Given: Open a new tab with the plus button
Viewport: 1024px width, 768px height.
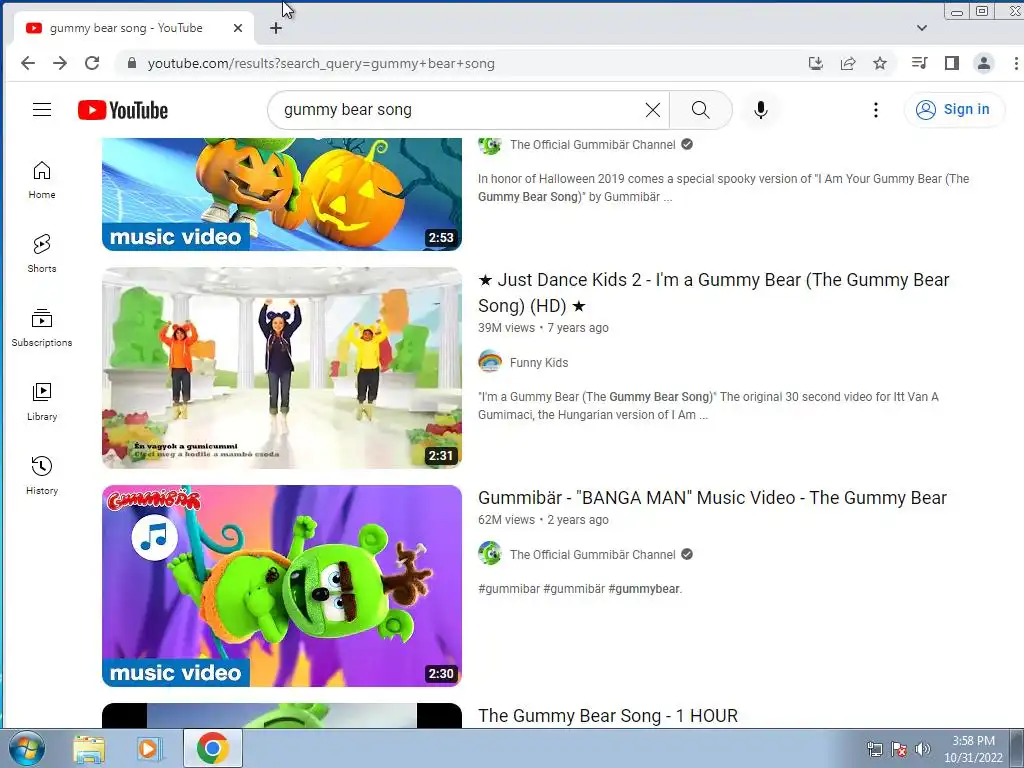Looking at the screenshot, I should pyautogui.click(x=276, y=28).
